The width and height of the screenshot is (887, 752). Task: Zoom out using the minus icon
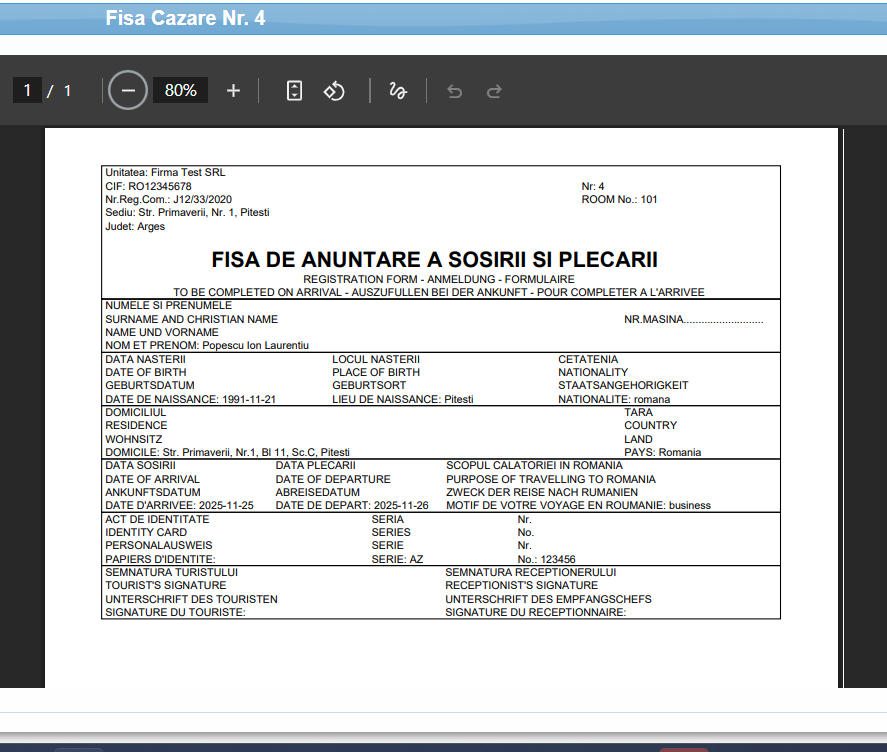click(x=127, y=90)
